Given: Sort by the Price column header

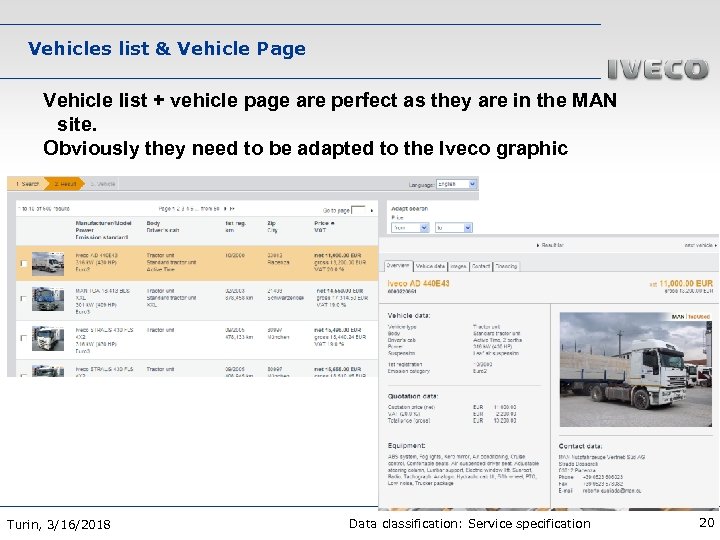Looking at the screenshot, I should click(x=324, y=223).
